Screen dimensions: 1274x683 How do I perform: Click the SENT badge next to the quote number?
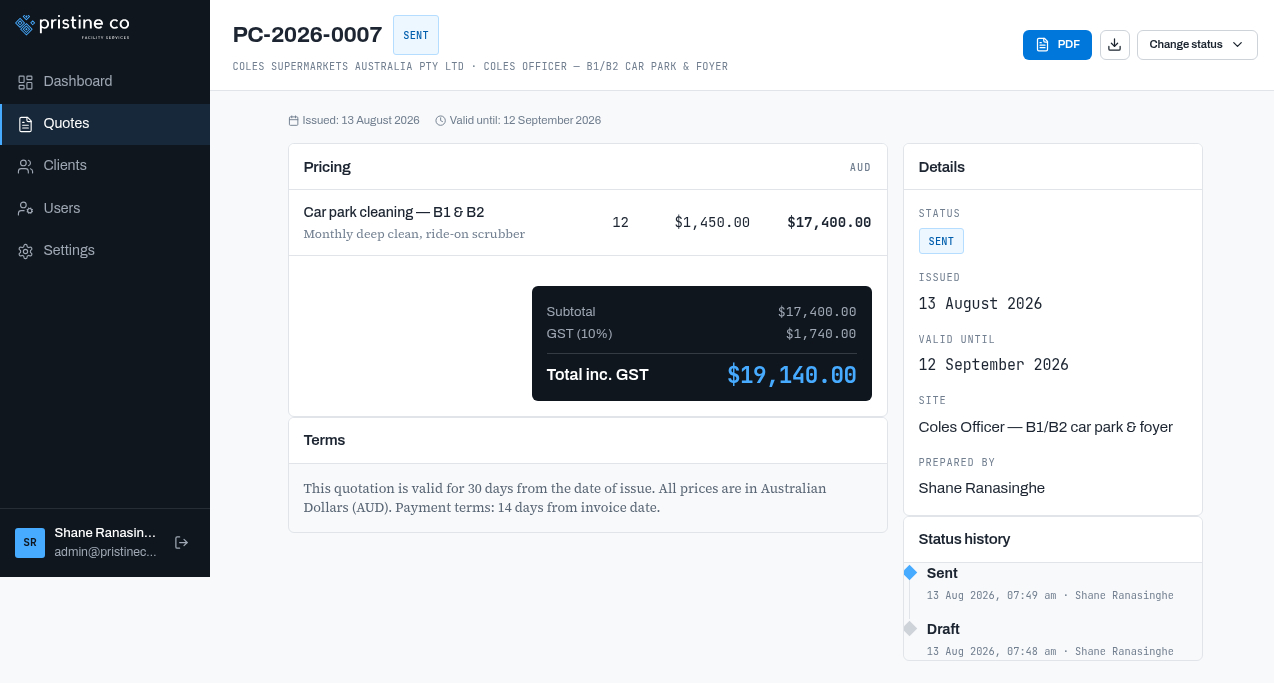click(416, 35)
